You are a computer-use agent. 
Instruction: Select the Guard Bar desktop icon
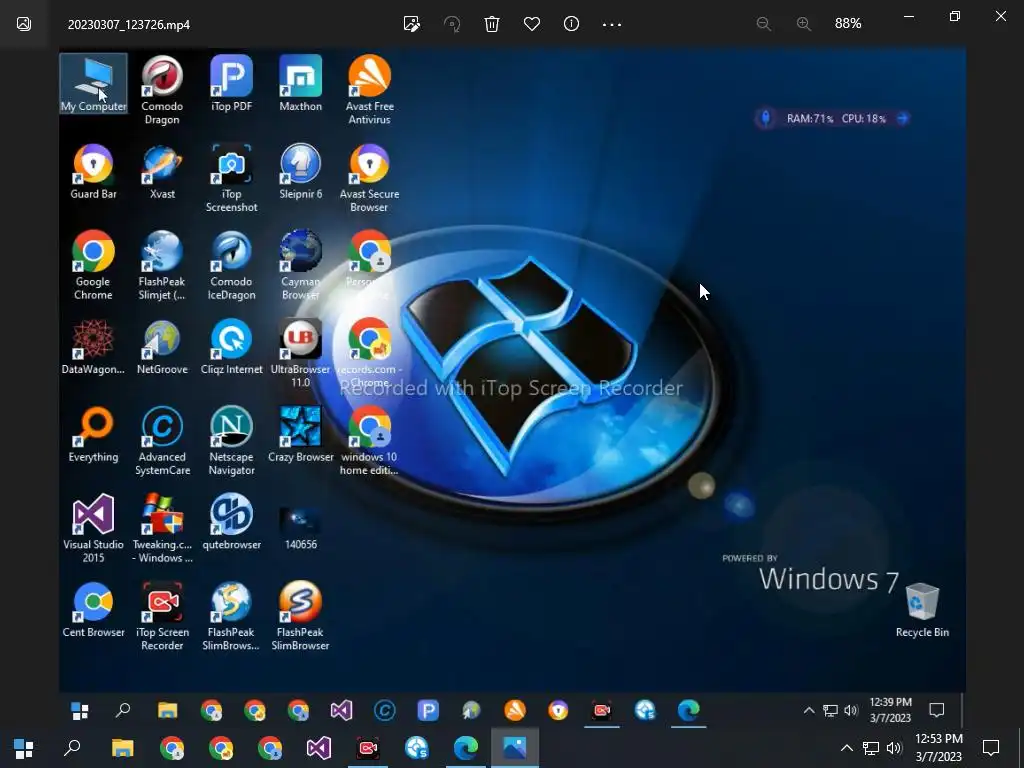[93, 172]
